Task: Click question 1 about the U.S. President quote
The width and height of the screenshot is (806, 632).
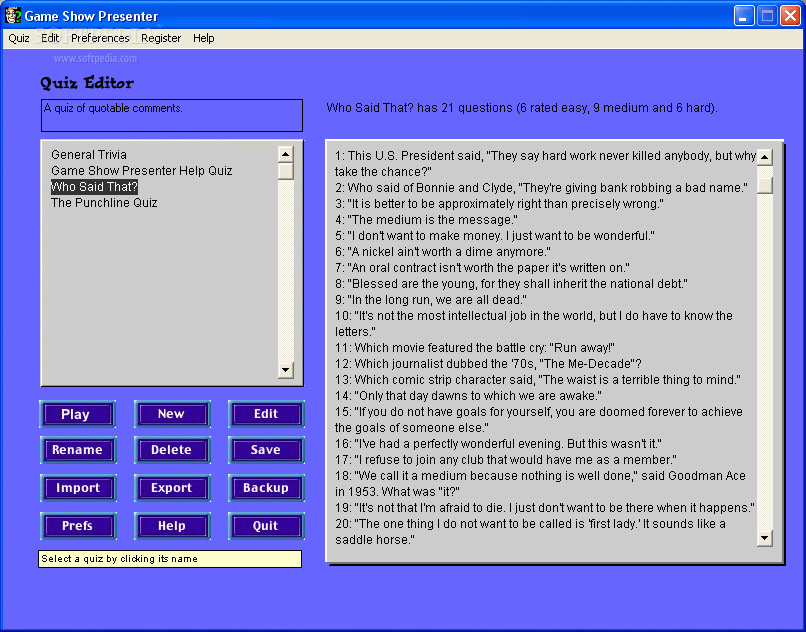Action: (x=545, y=164)
